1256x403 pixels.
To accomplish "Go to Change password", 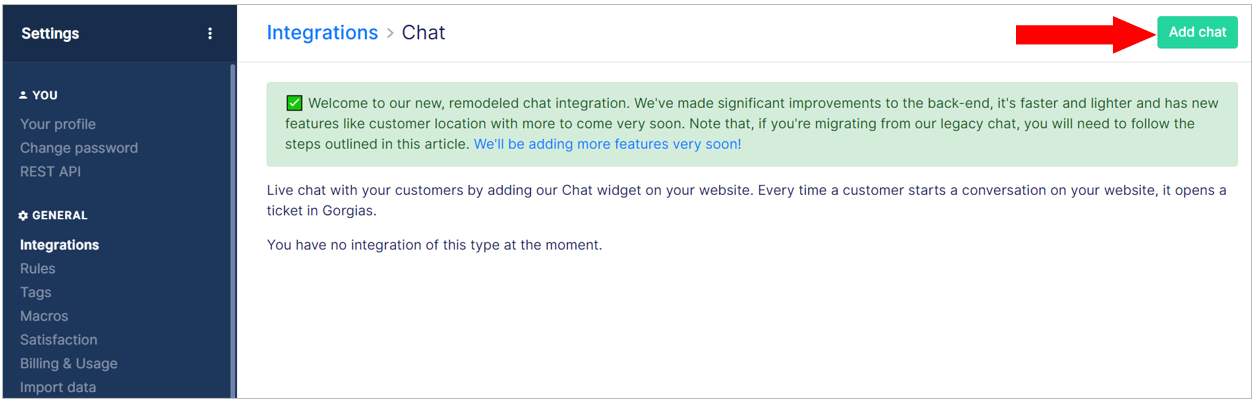I will (79, 148).
